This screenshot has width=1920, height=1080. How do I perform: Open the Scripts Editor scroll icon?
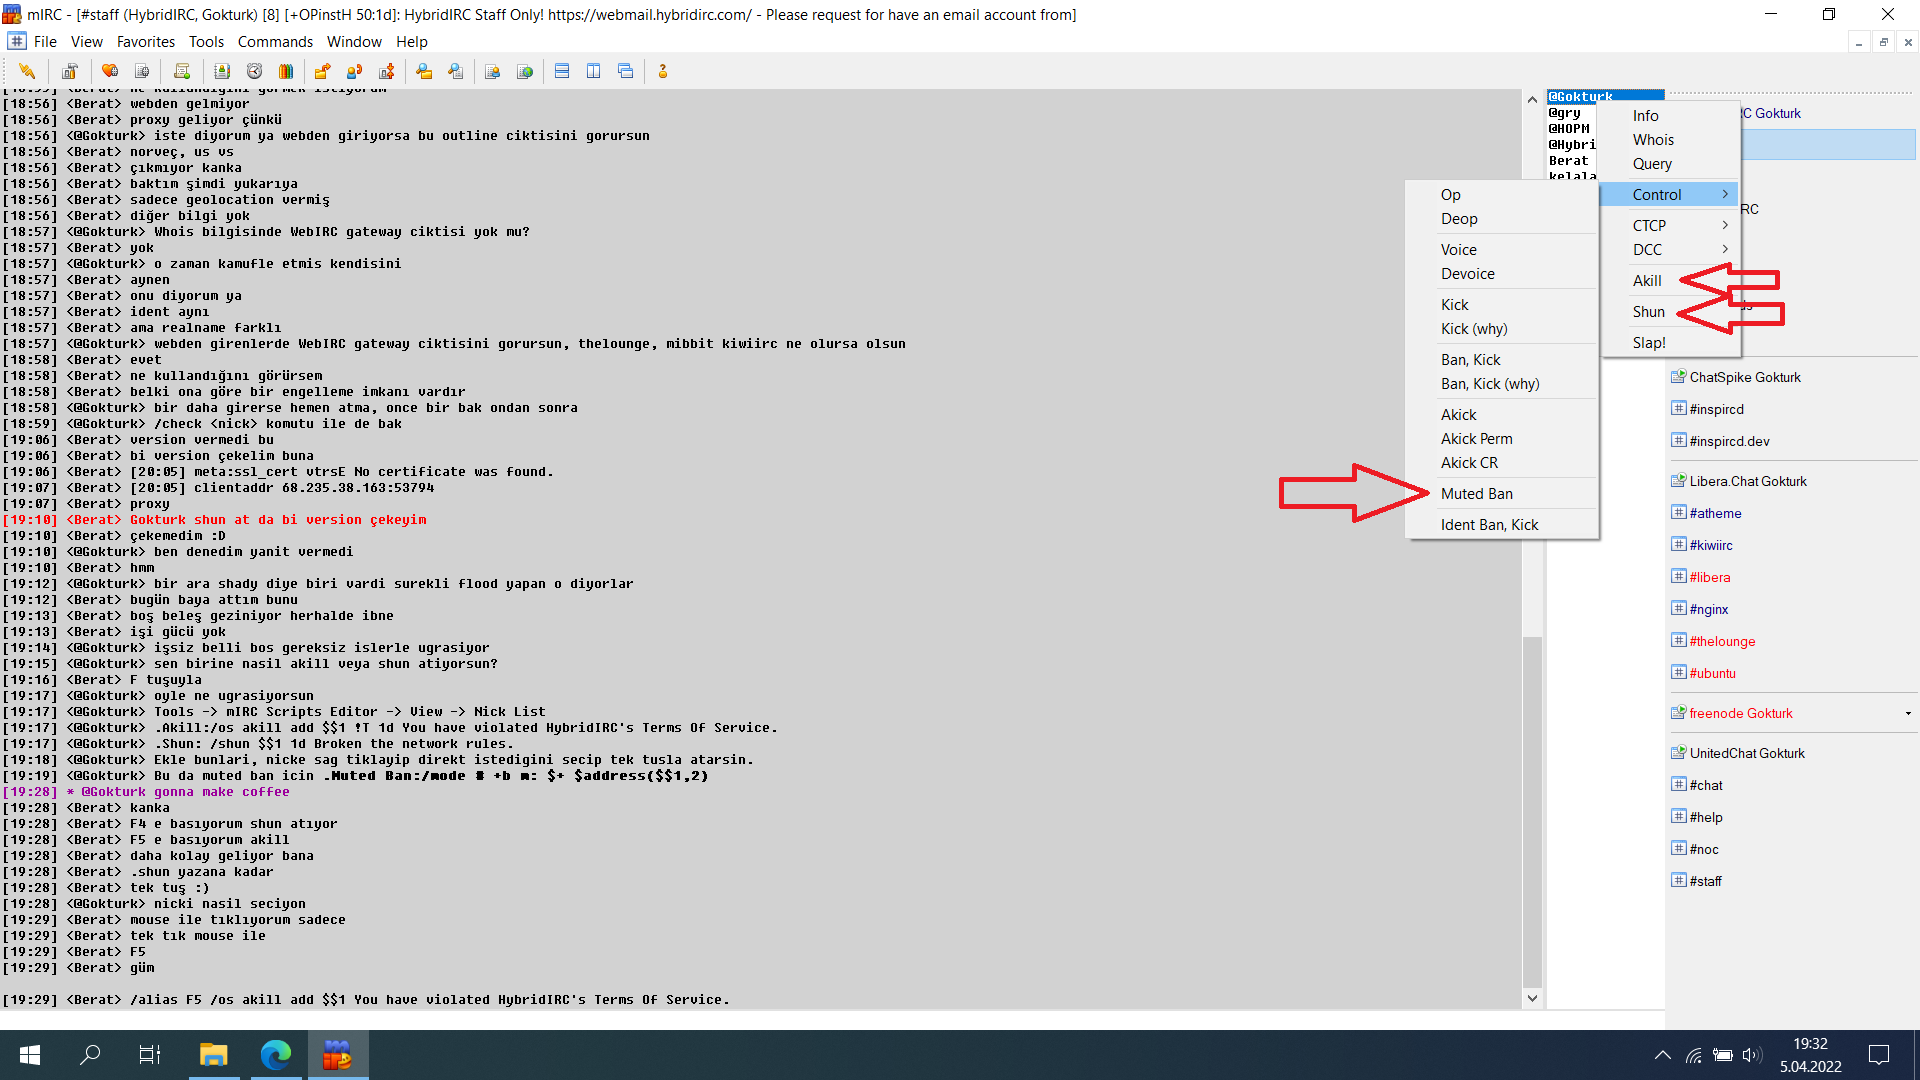(x=181, y=71)
